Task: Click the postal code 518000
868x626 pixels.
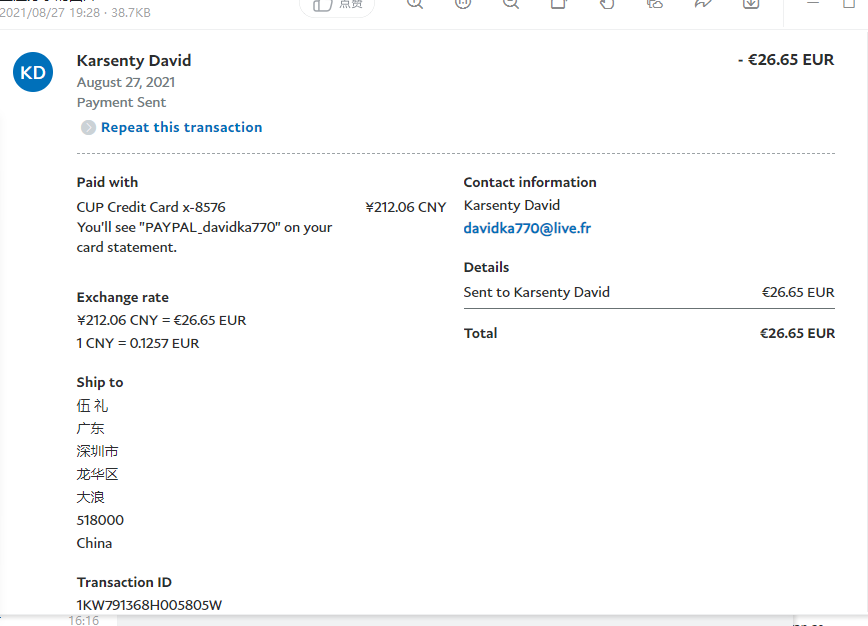Action: [x=100, y=520]
